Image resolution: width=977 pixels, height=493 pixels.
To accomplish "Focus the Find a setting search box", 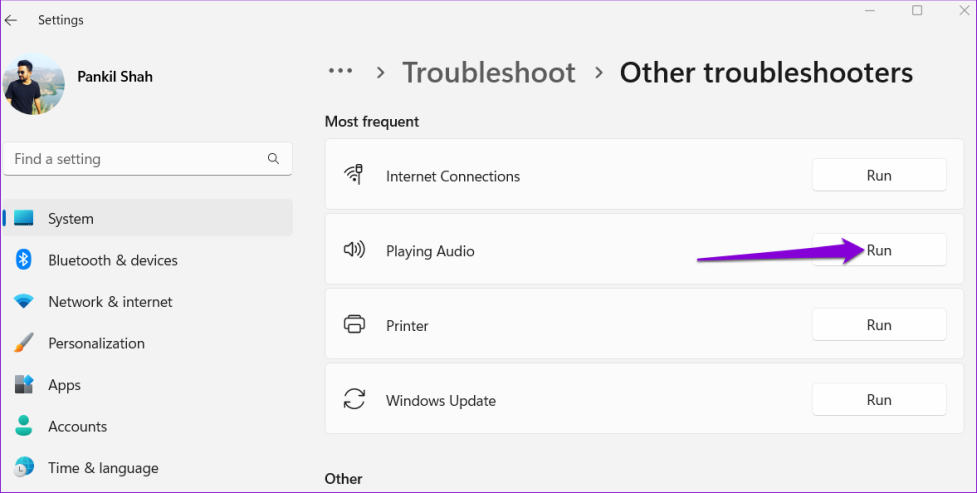I will [x=135, y=159].
